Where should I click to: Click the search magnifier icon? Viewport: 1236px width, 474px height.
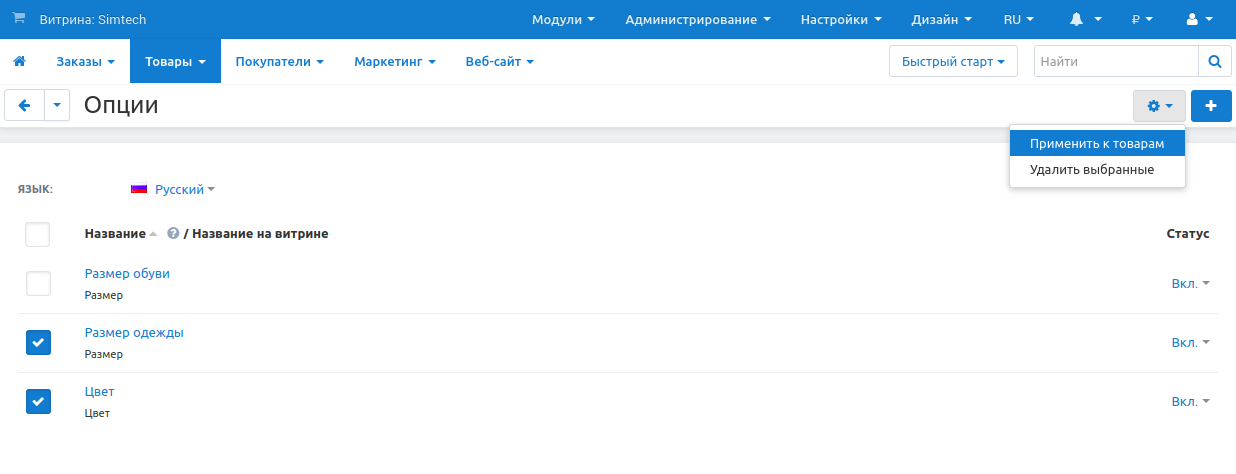tap(1215, 62)
